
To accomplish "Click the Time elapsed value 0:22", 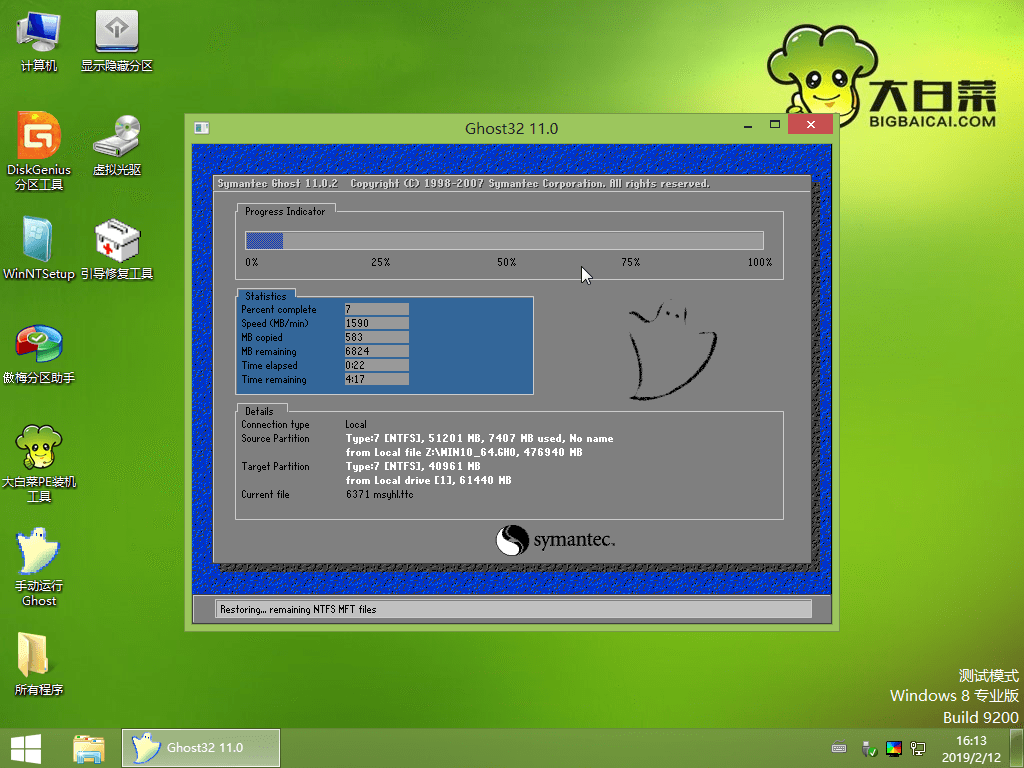I will pos(376,366).
